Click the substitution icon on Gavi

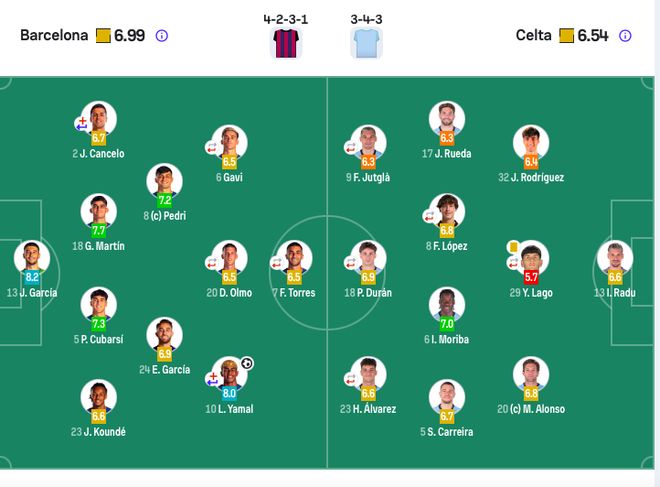(x=211, y=147)
